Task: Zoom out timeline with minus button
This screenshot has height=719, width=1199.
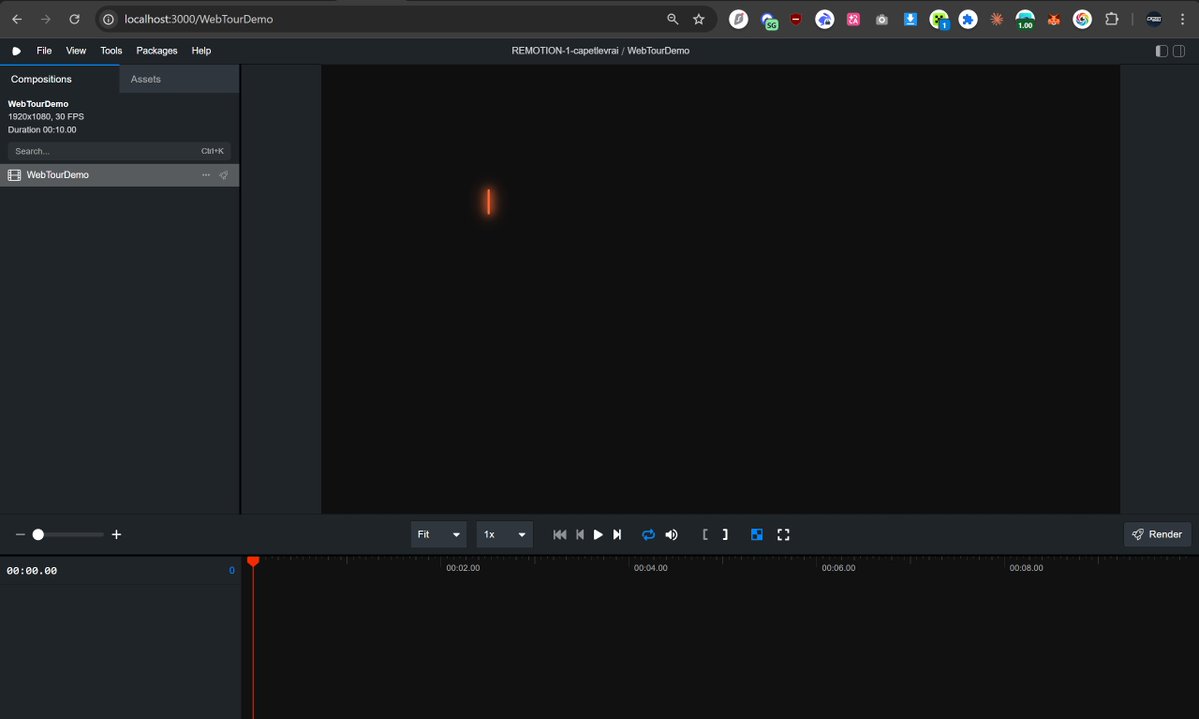Action: pos(20,535)
